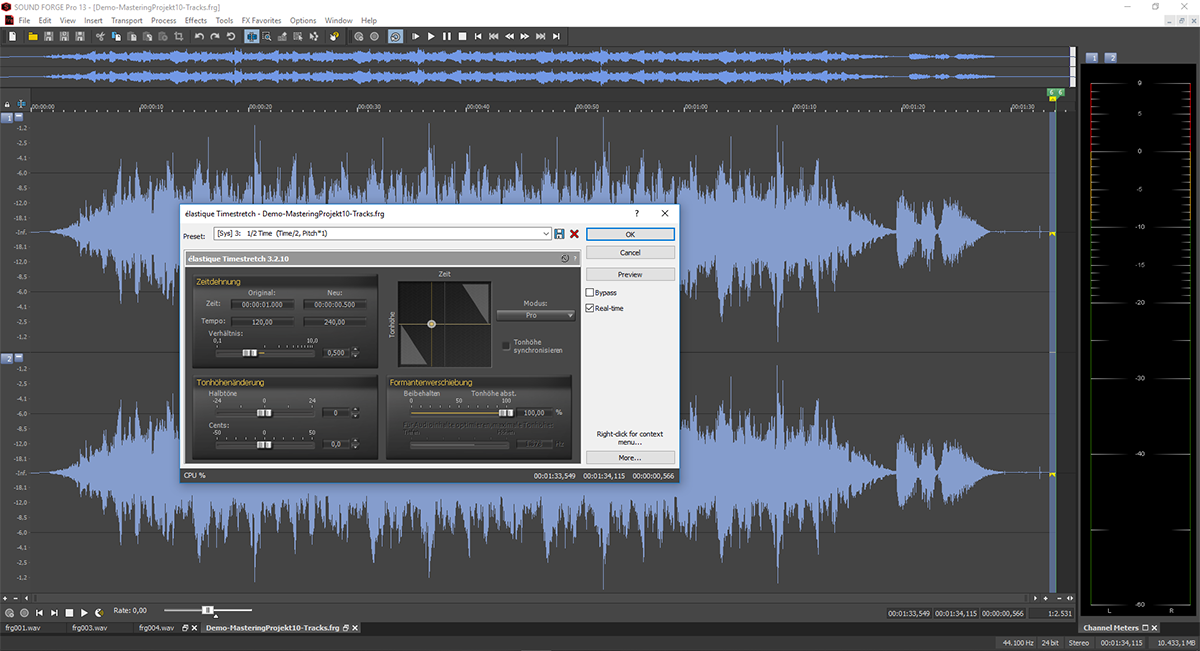The height and width of the screenshot is (651, 1200).
Task: Create a new file from the toolbar
Action: 12,35
